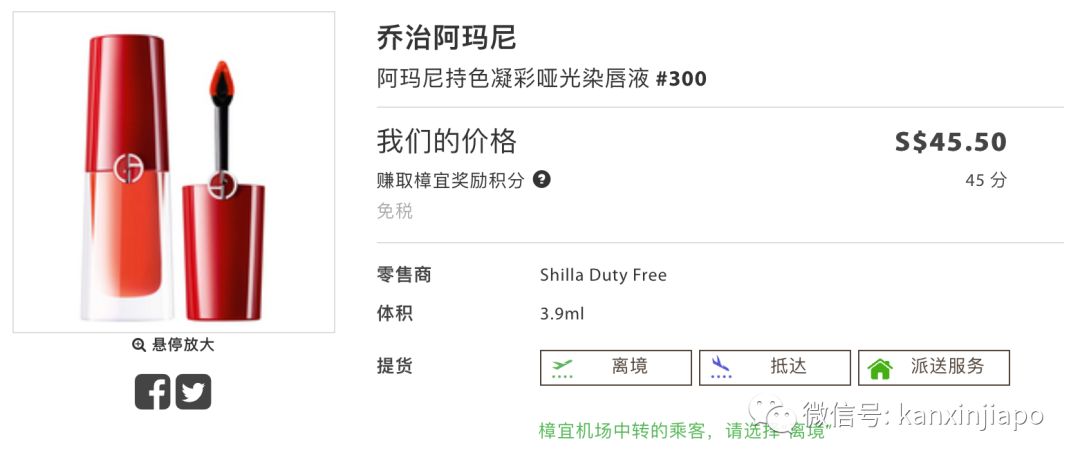Choose 抵达 arrival pickup option
Viewport: 1080px width, 466px height.
tap(774, 367)
